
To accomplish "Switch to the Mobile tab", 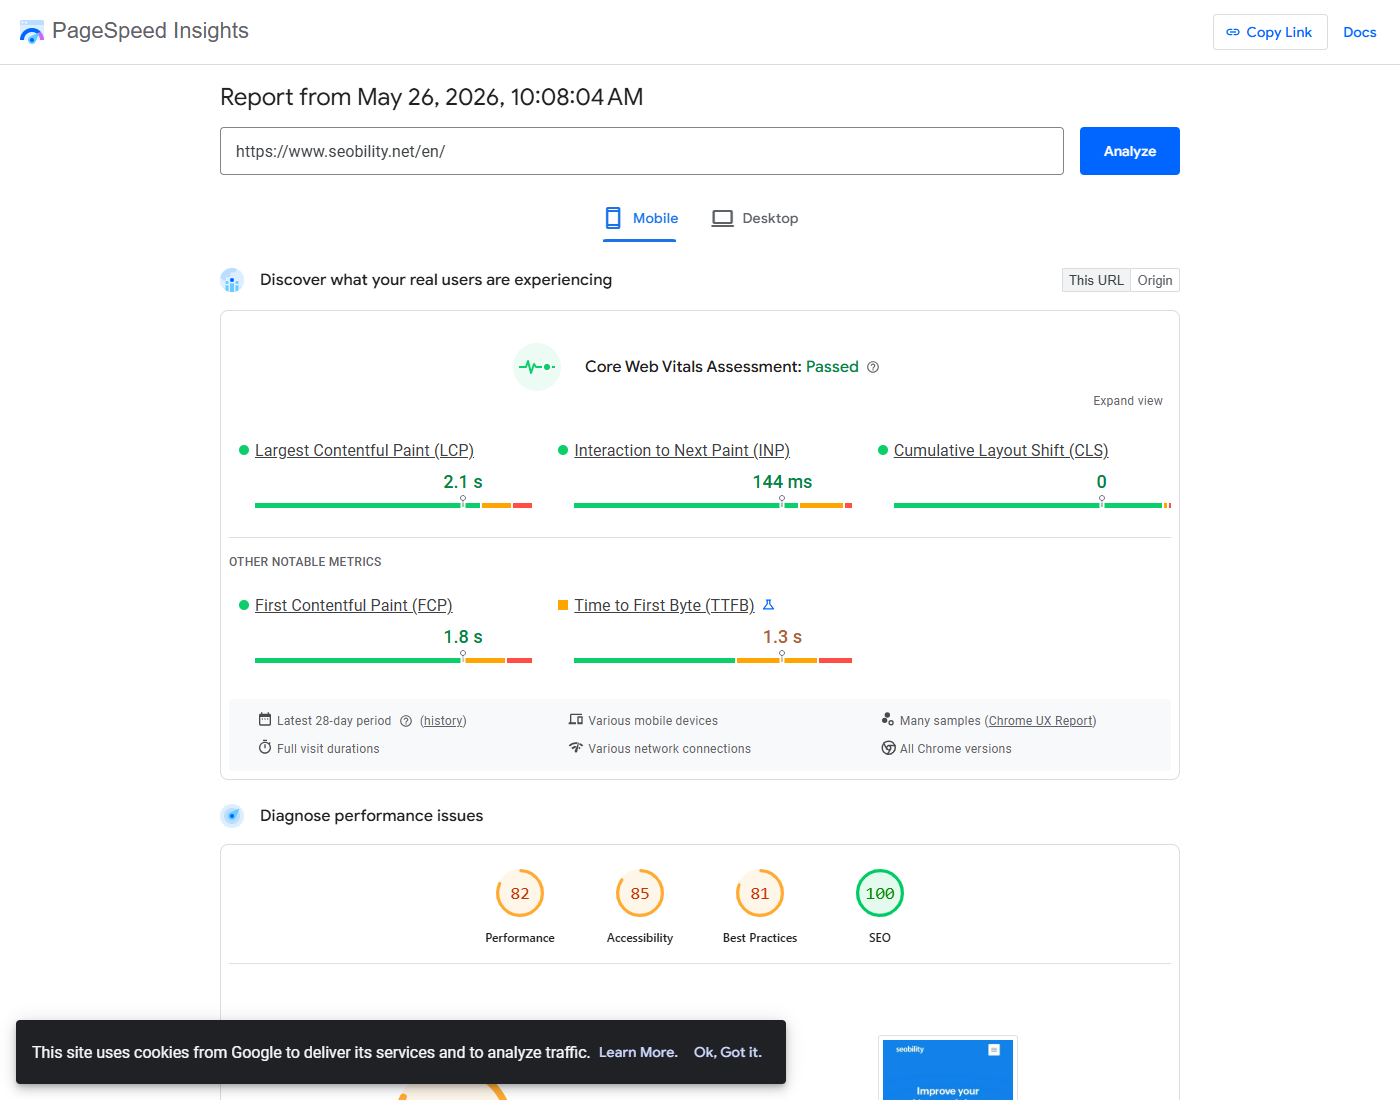I will (x=640, y=219).
